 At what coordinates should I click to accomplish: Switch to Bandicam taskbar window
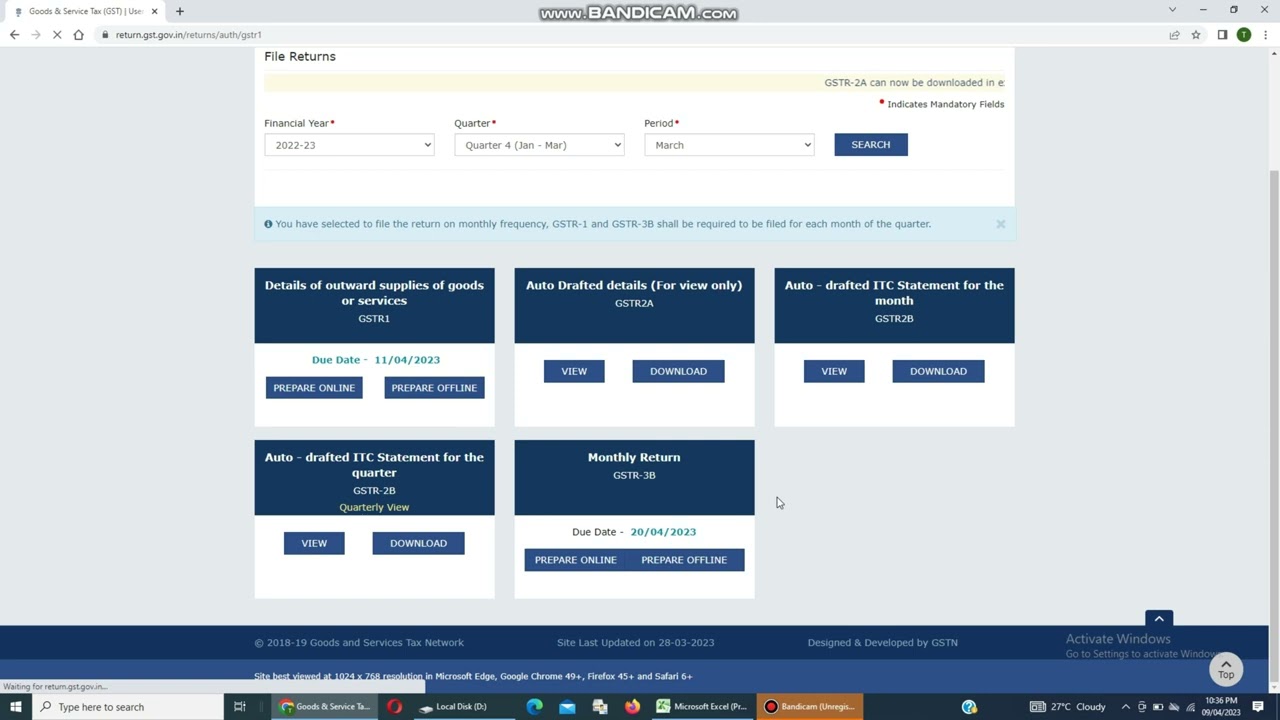(808, 707)
